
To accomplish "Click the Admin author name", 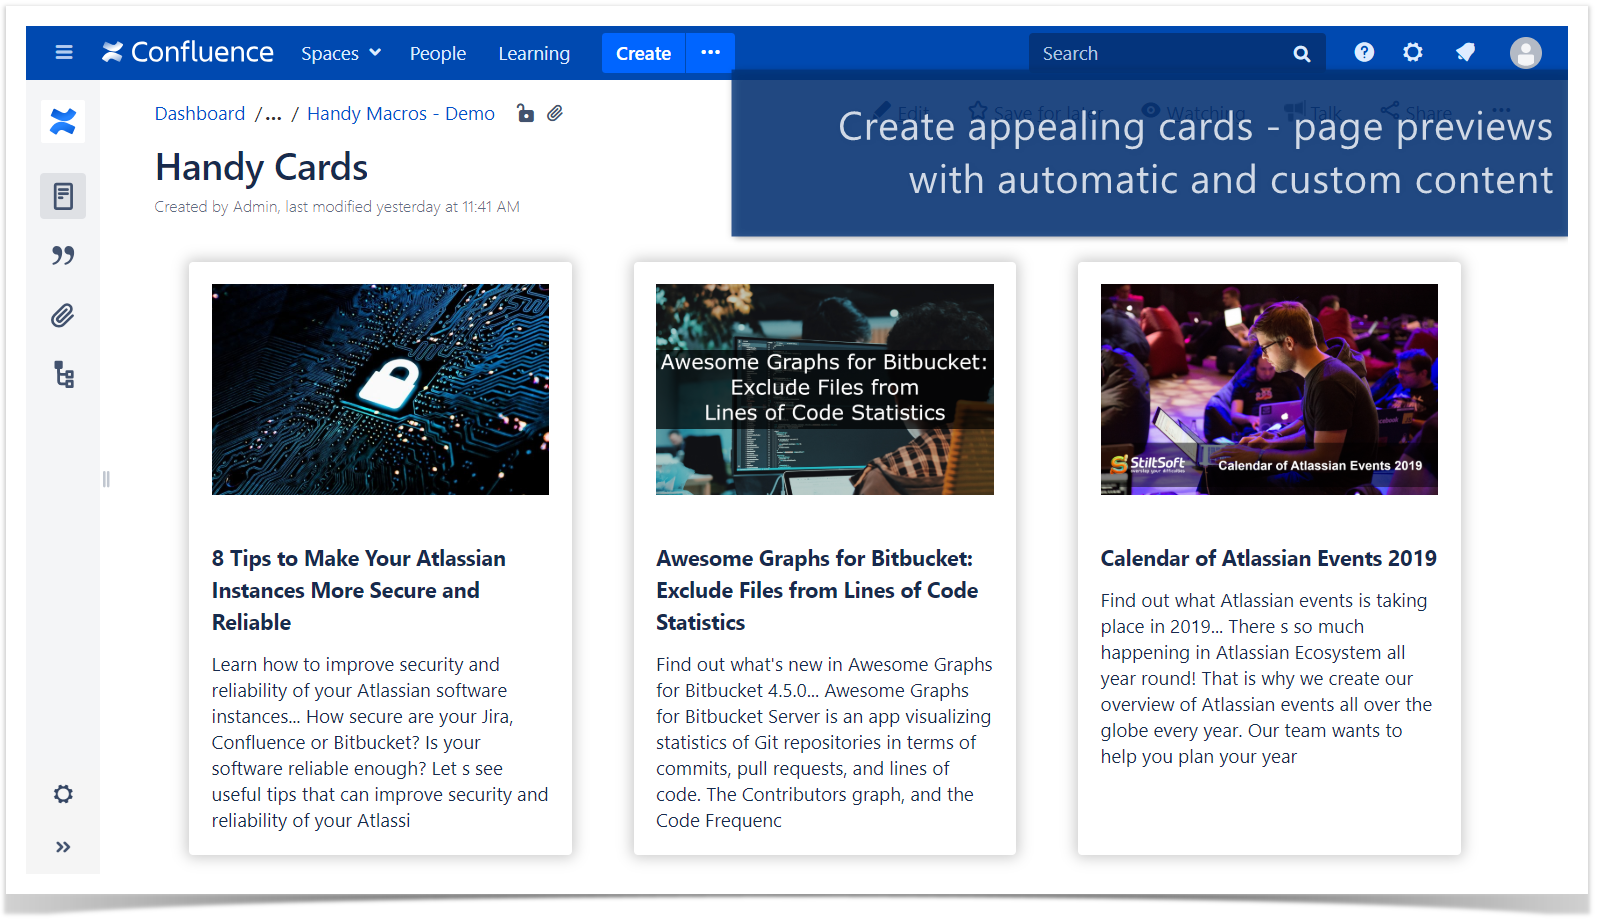I will 255,207.
